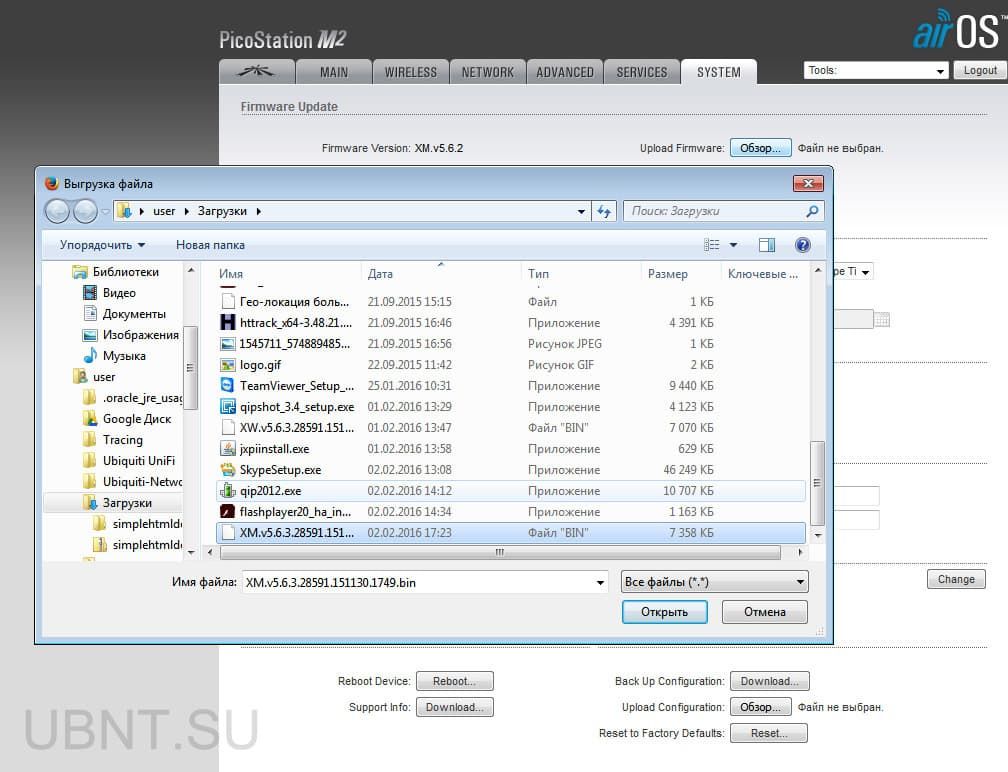The height and width of the screenshot is (772, 1008).
Task: Click the Google Диск folder icon
Action: click(90, 418)
